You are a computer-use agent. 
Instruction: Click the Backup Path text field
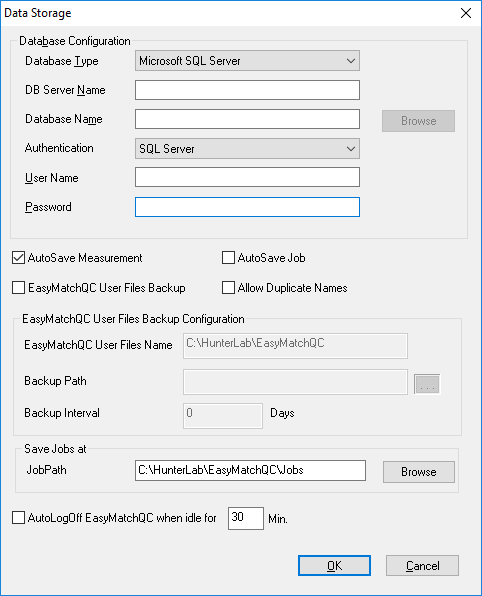tap(295, 382)
